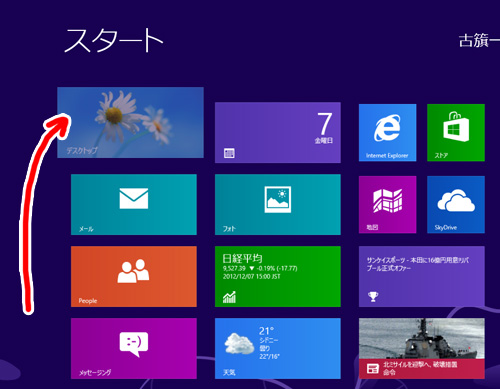
Task: Open the Maps icon tile
Action: pos(387,200)
